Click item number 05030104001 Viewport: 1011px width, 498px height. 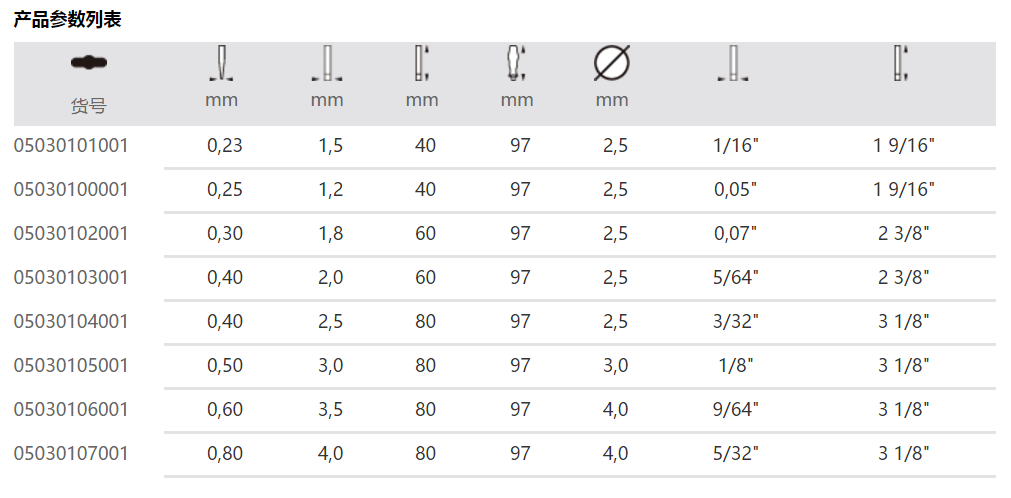point(71,322)
